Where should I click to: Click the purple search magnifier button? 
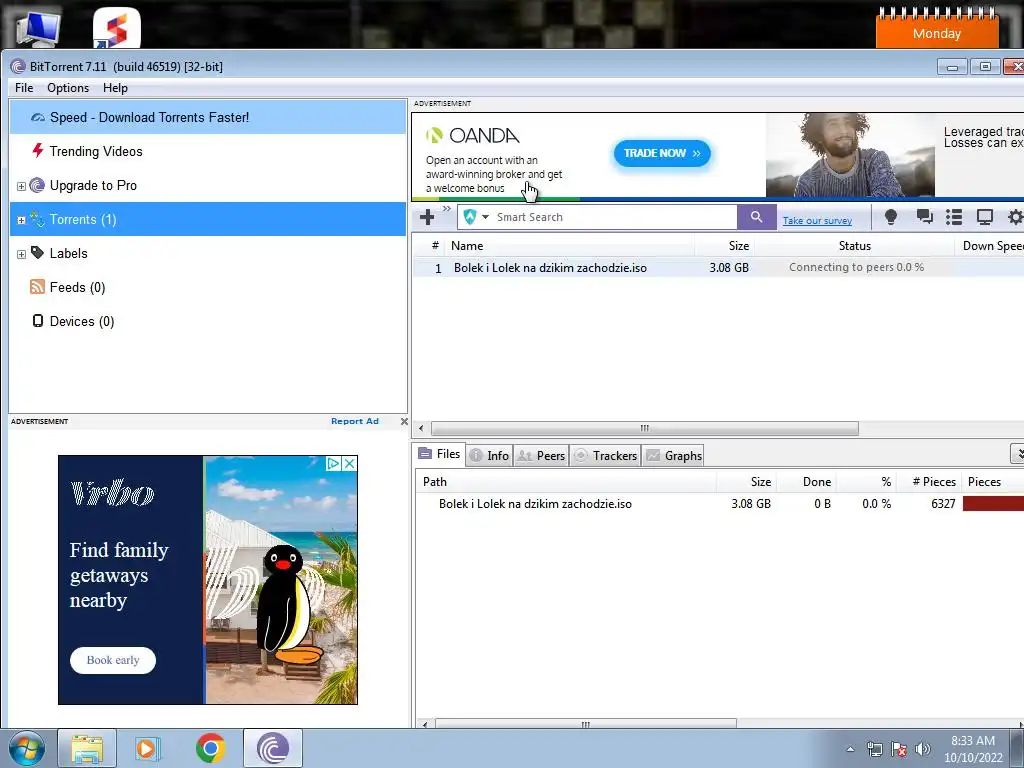756,217
